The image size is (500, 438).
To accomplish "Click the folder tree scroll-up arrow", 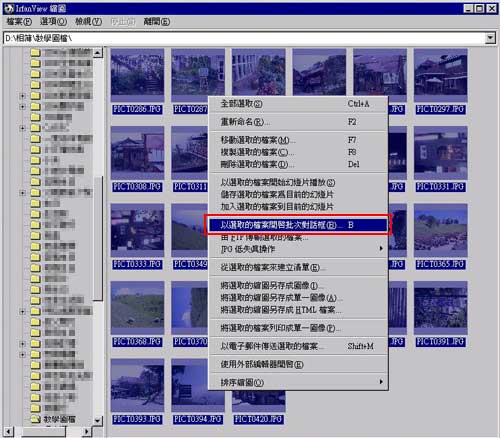I will pyautogui.click(x=98, y=53).
